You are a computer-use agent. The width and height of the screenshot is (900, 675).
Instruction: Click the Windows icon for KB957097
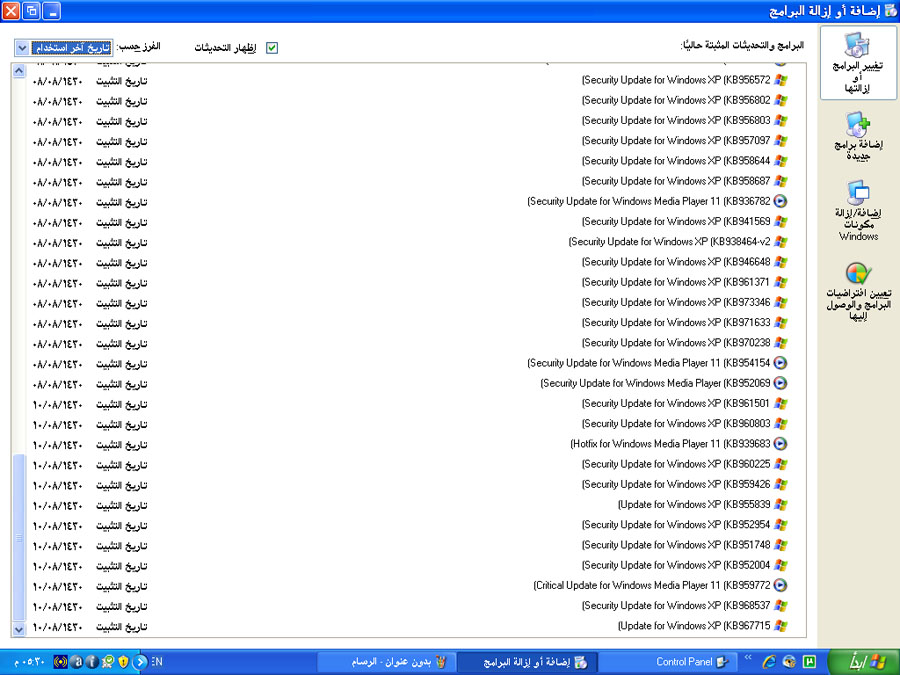point(781,141)
